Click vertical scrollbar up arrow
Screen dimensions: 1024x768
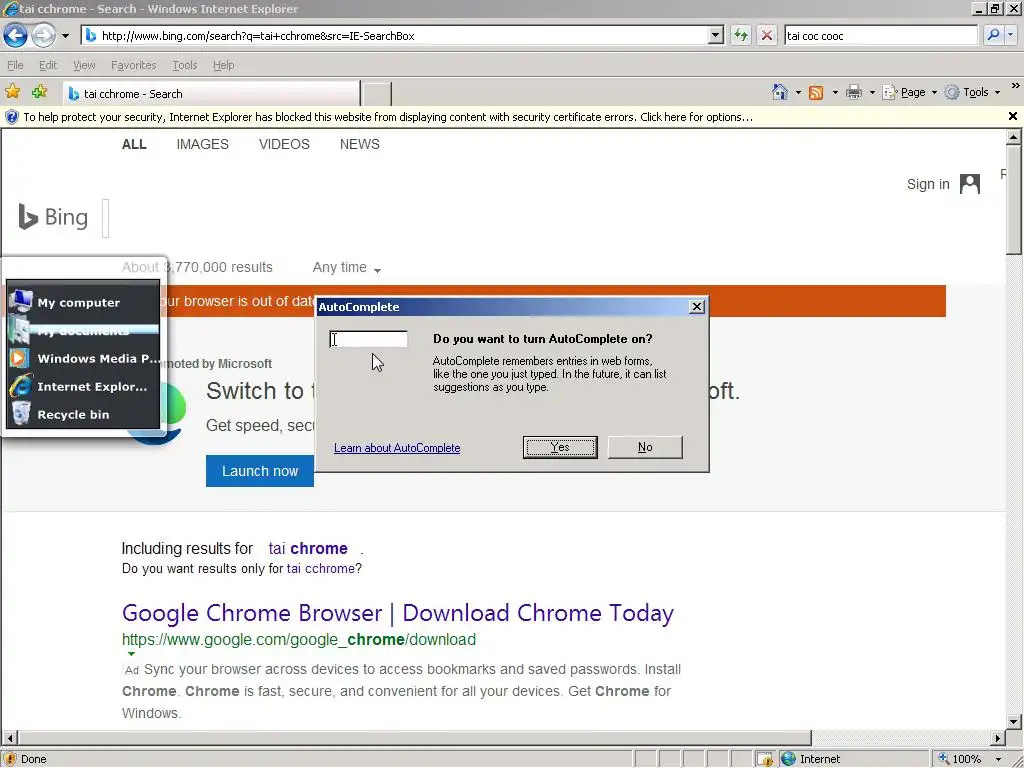(x=1014, y=136)
